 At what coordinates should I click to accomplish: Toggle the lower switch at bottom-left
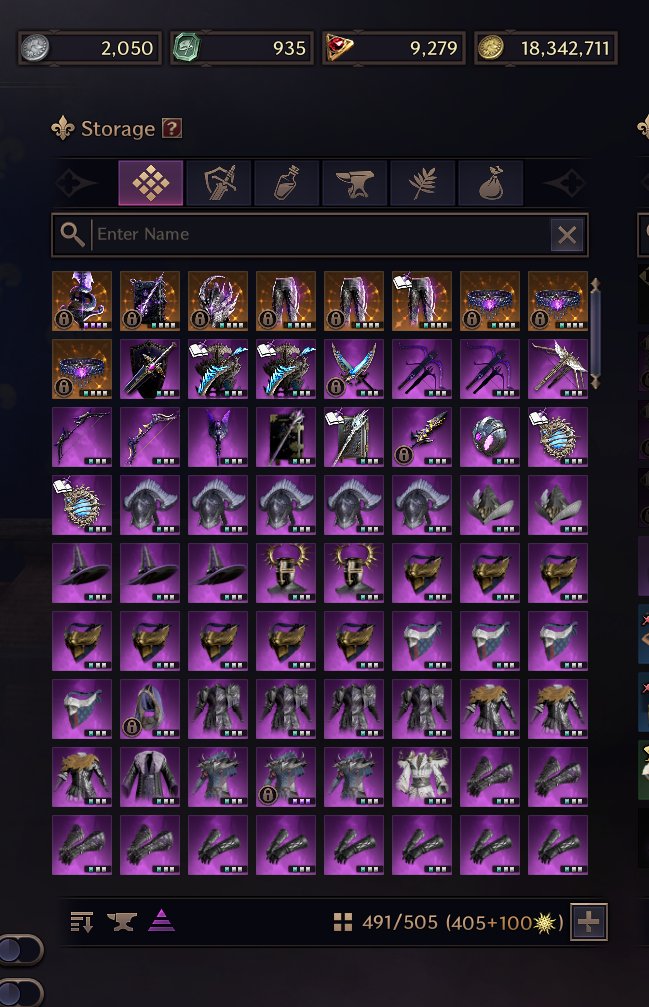tap(19, 993)
